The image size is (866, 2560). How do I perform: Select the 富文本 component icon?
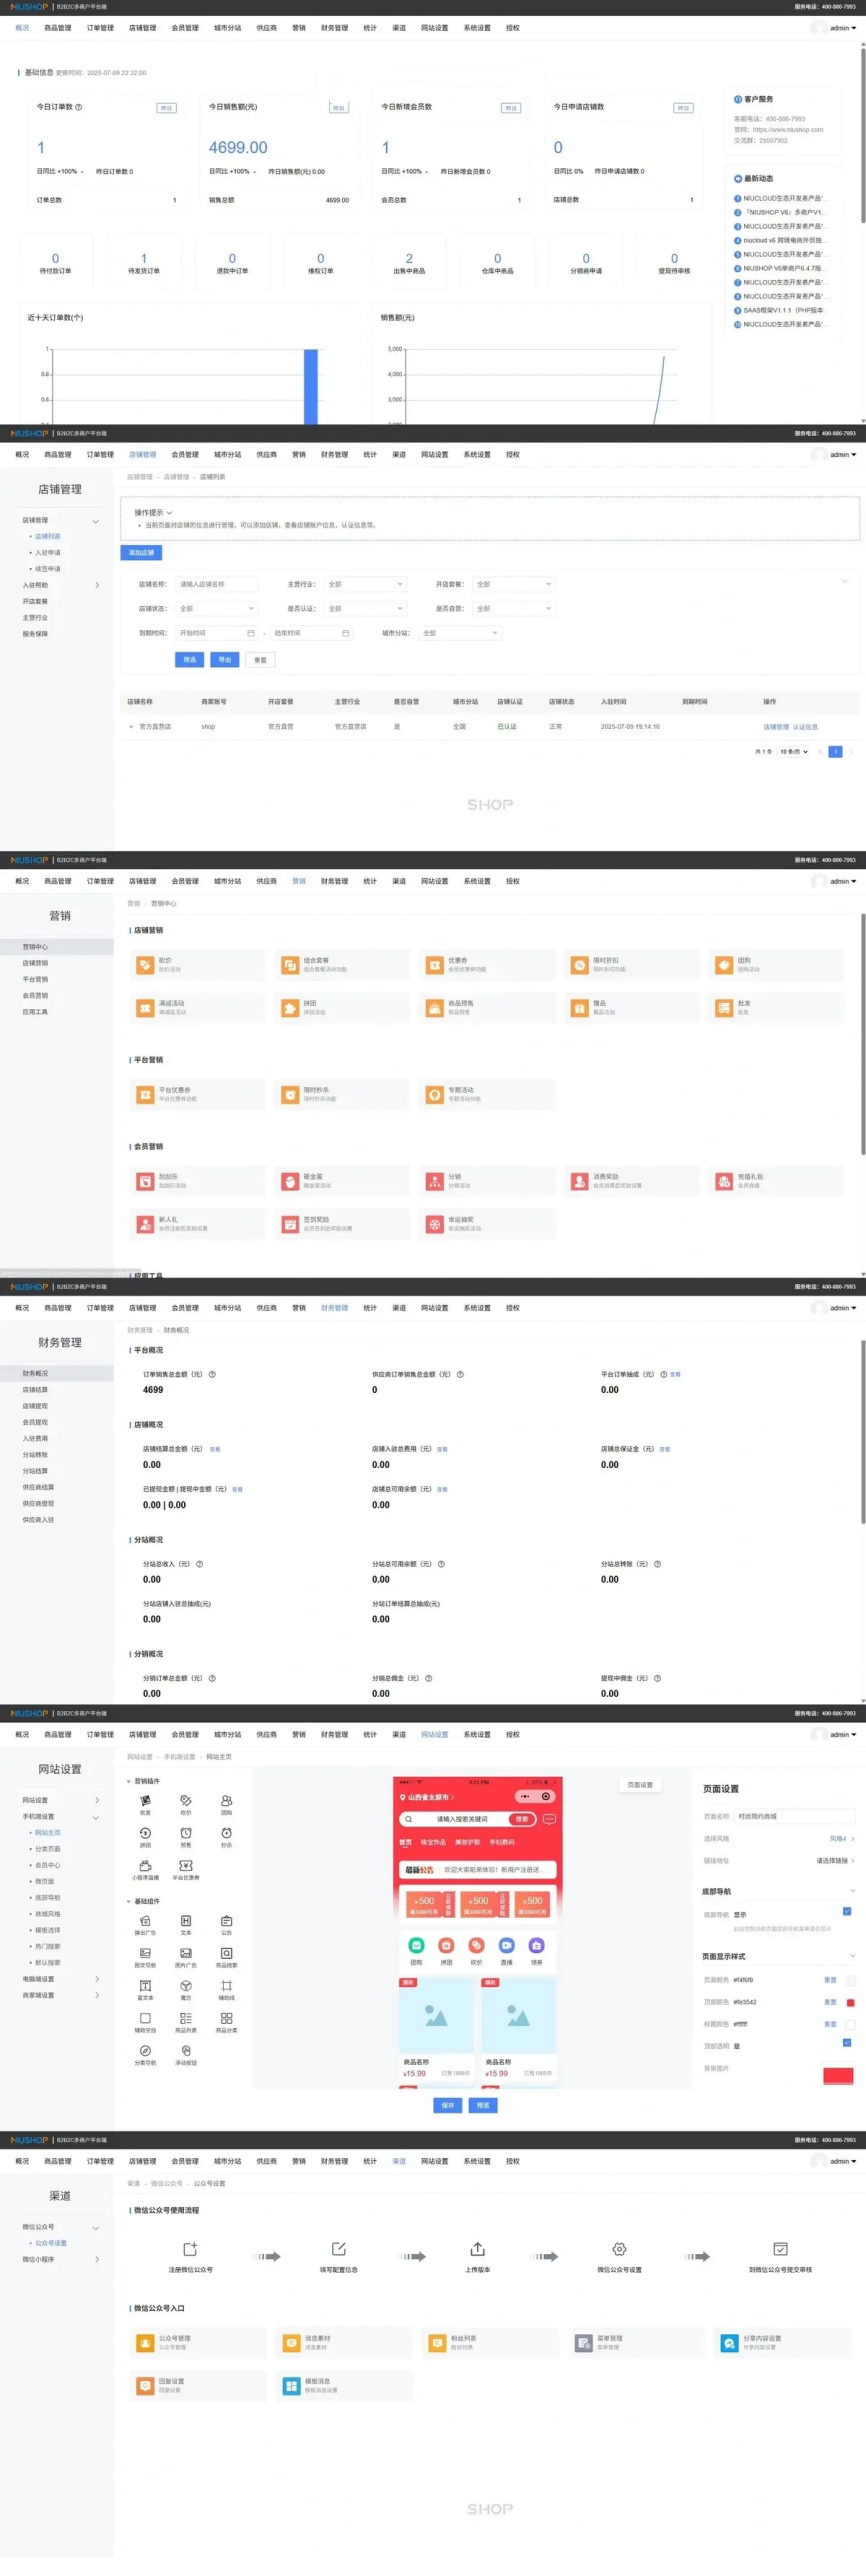(x=145, y=1985)
